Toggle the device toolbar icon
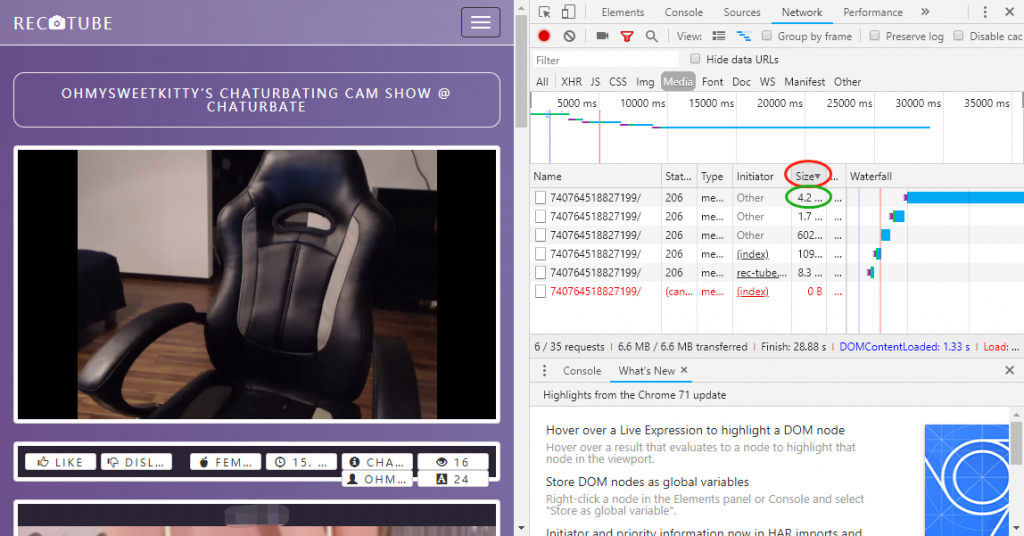1024x536 pixels. point(569,12)
